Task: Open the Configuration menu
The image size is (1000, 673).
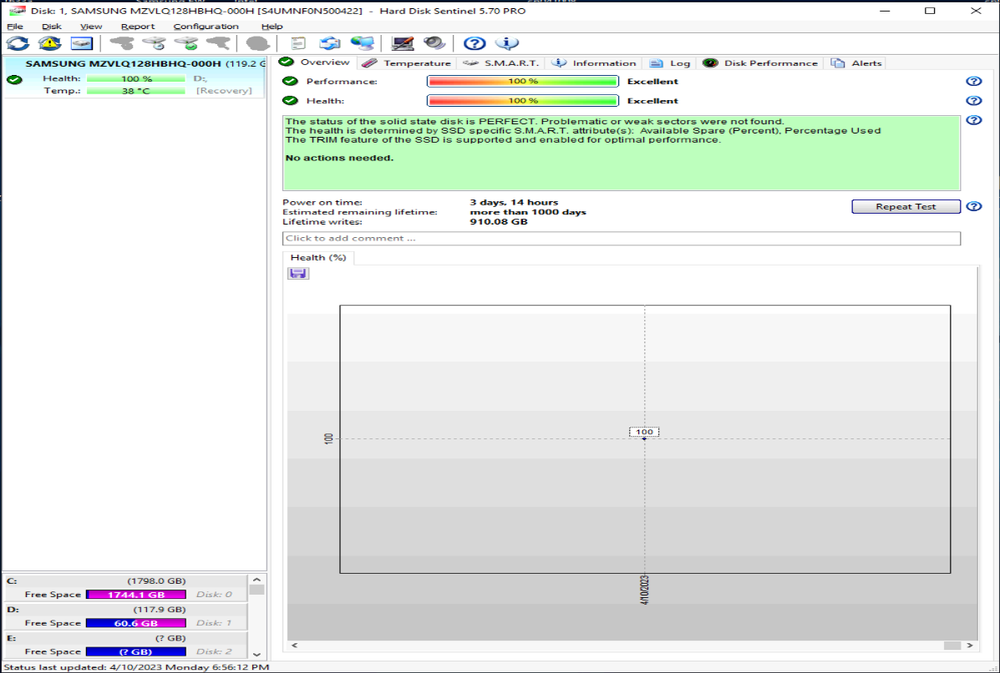Action: click(x=205, y=27)
